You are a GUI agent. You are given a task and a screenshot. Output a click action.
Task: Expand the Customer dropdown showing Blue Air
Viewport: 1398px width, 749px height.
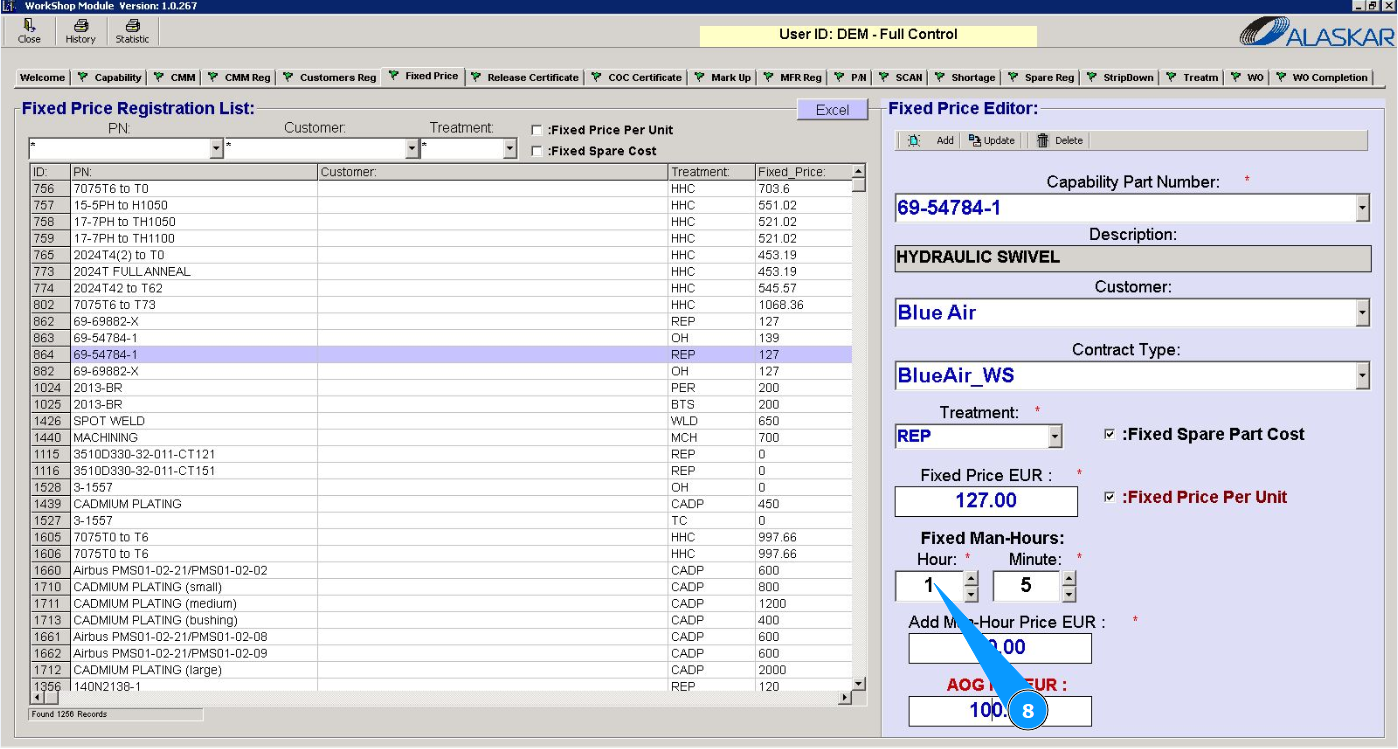tap(1361, 313)
